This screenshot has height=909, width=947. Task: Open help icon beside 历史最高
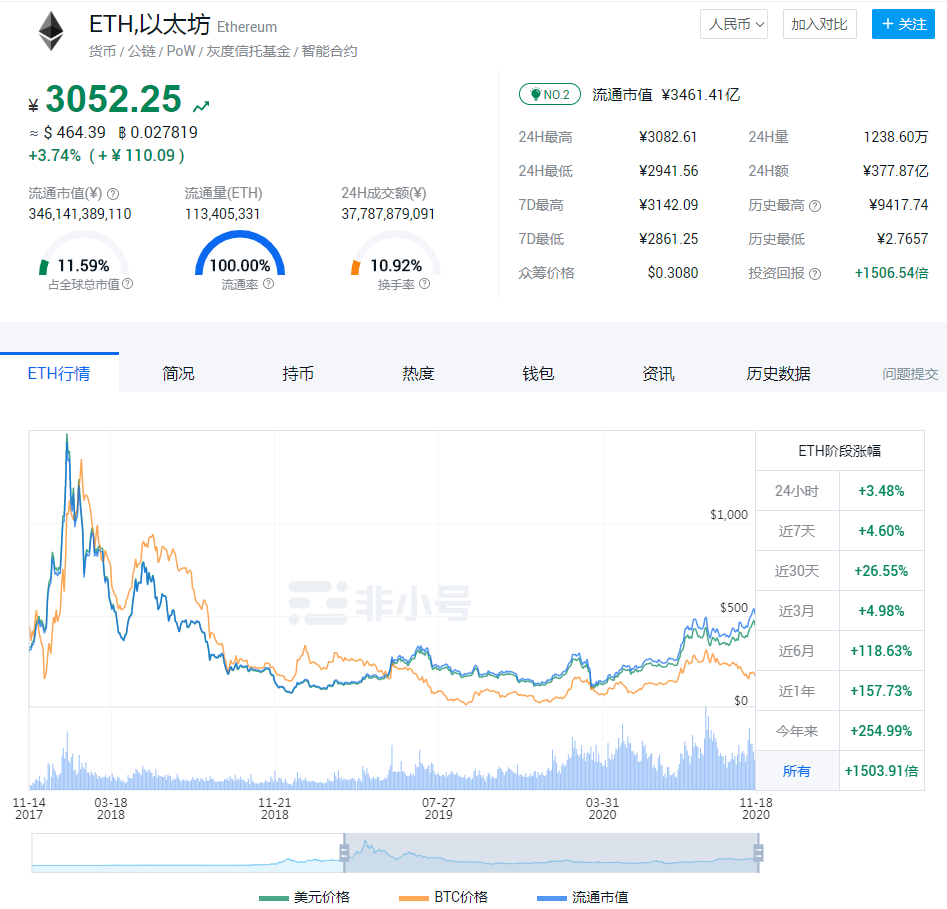(815, 206)
